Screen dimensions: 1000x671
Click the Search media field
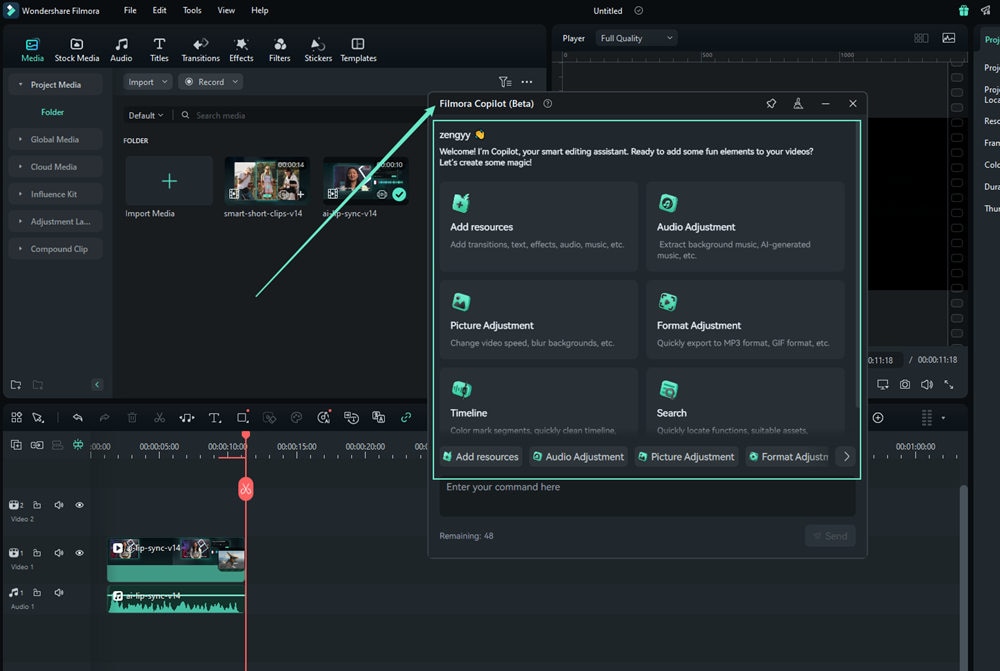[300, 115]
